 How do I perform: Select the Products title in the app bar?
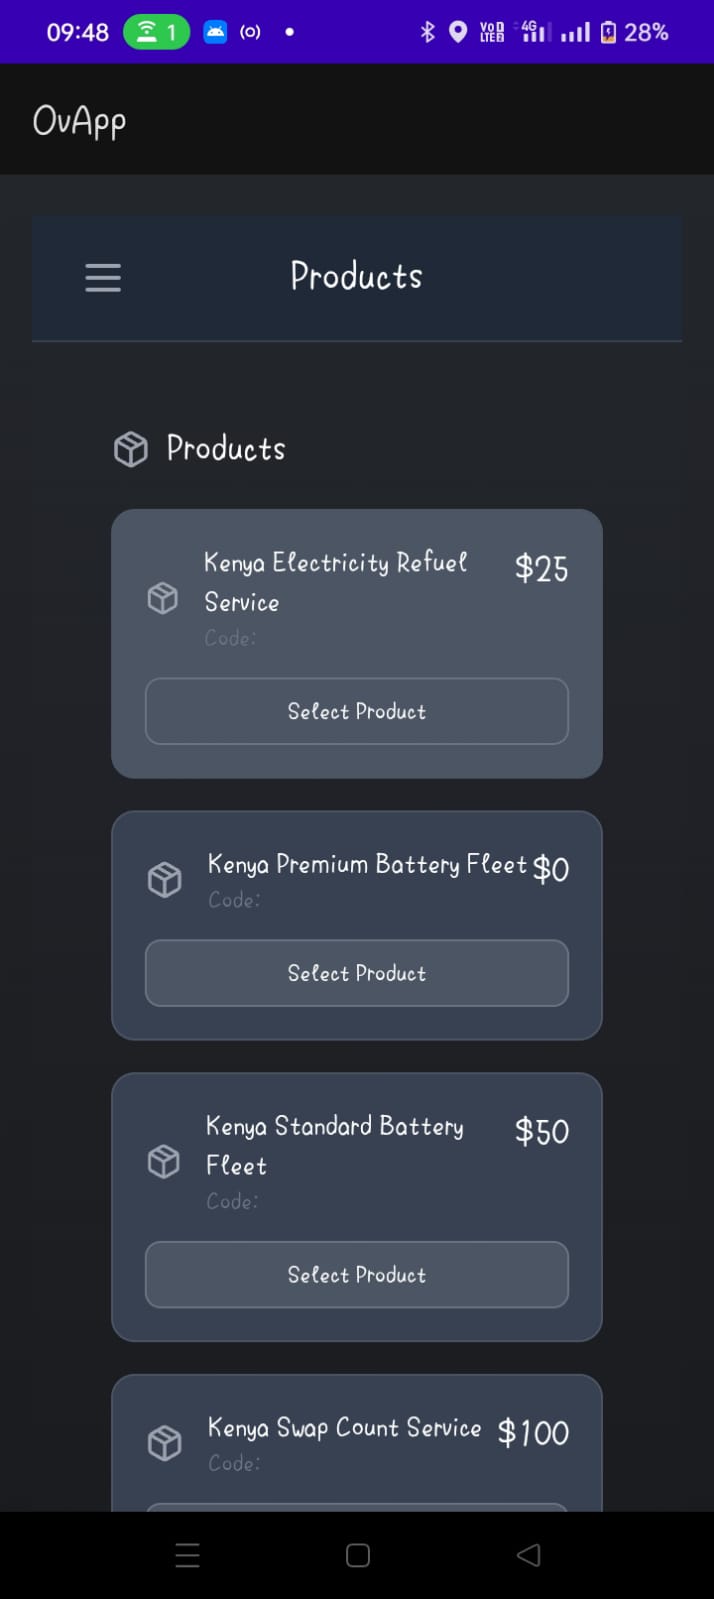tap(356, 276)
